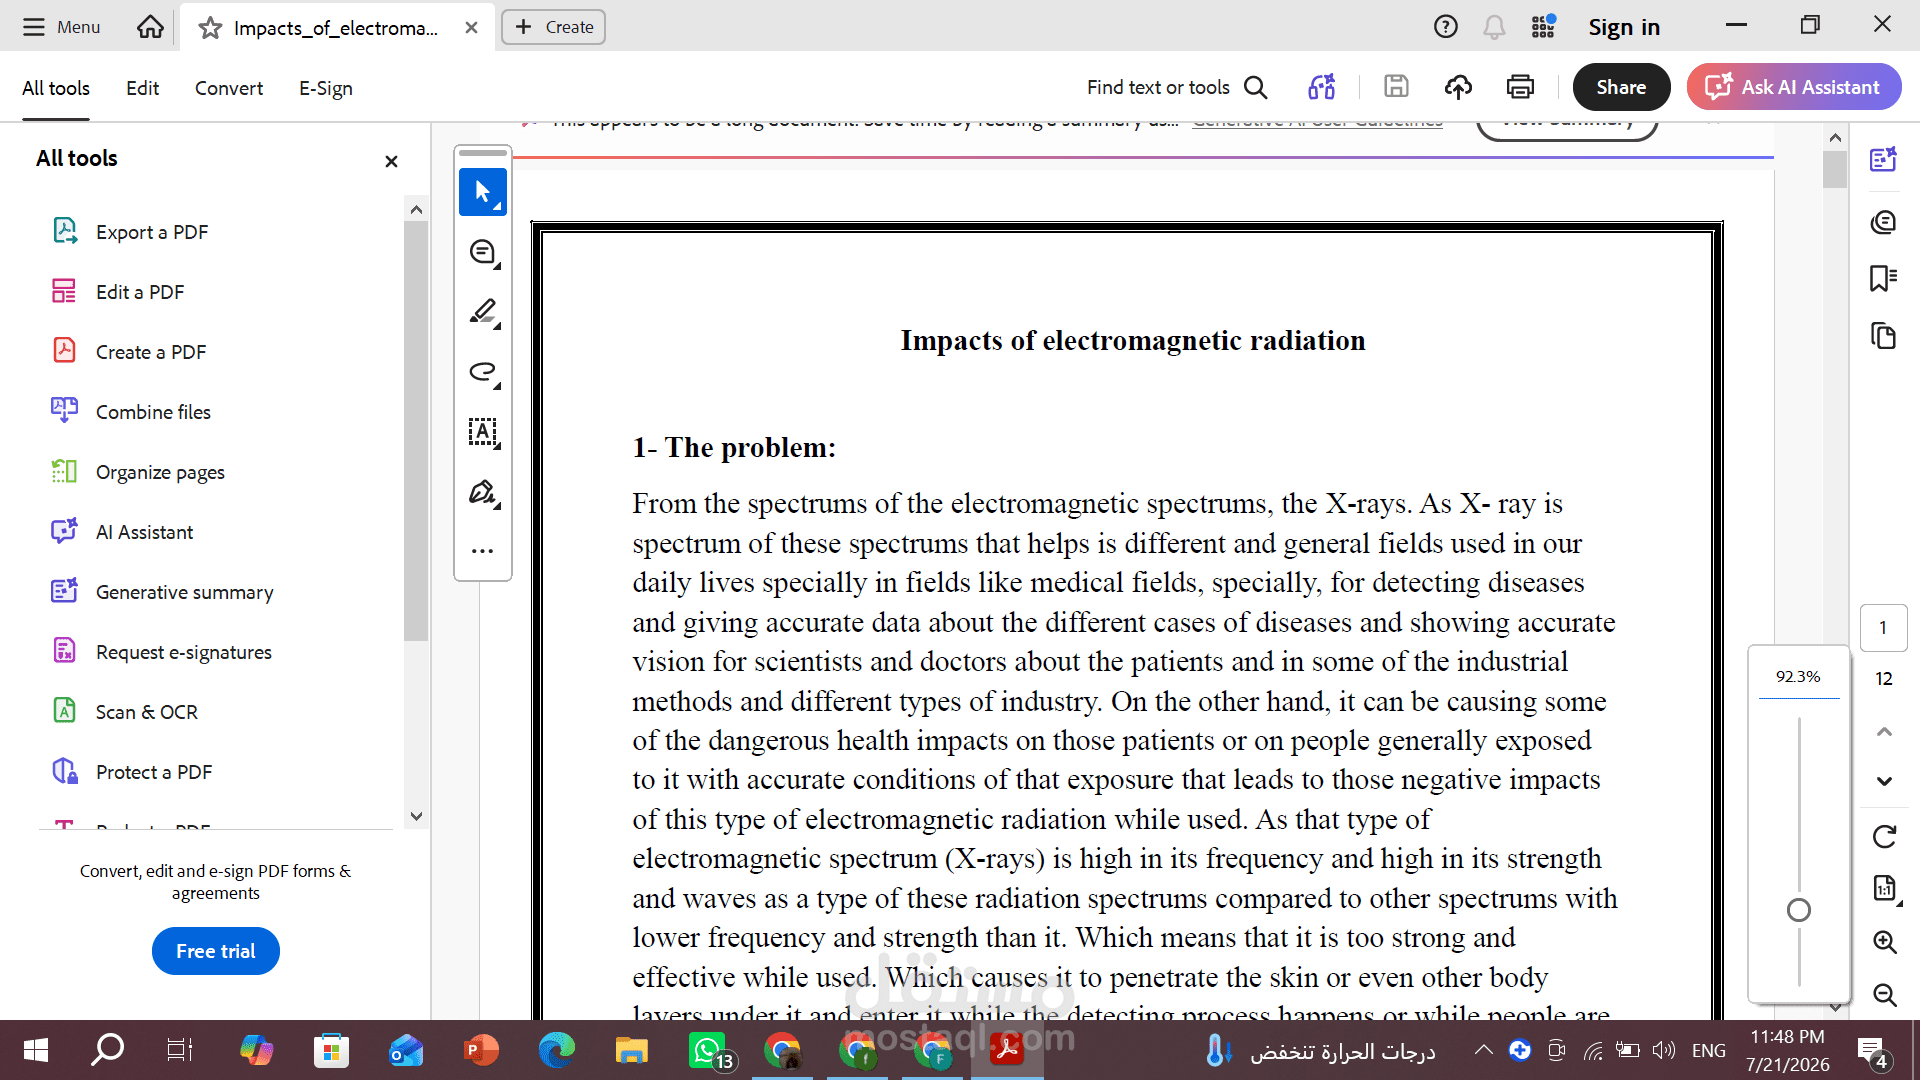Open the Menu hamburger

[x=61, y=27]
